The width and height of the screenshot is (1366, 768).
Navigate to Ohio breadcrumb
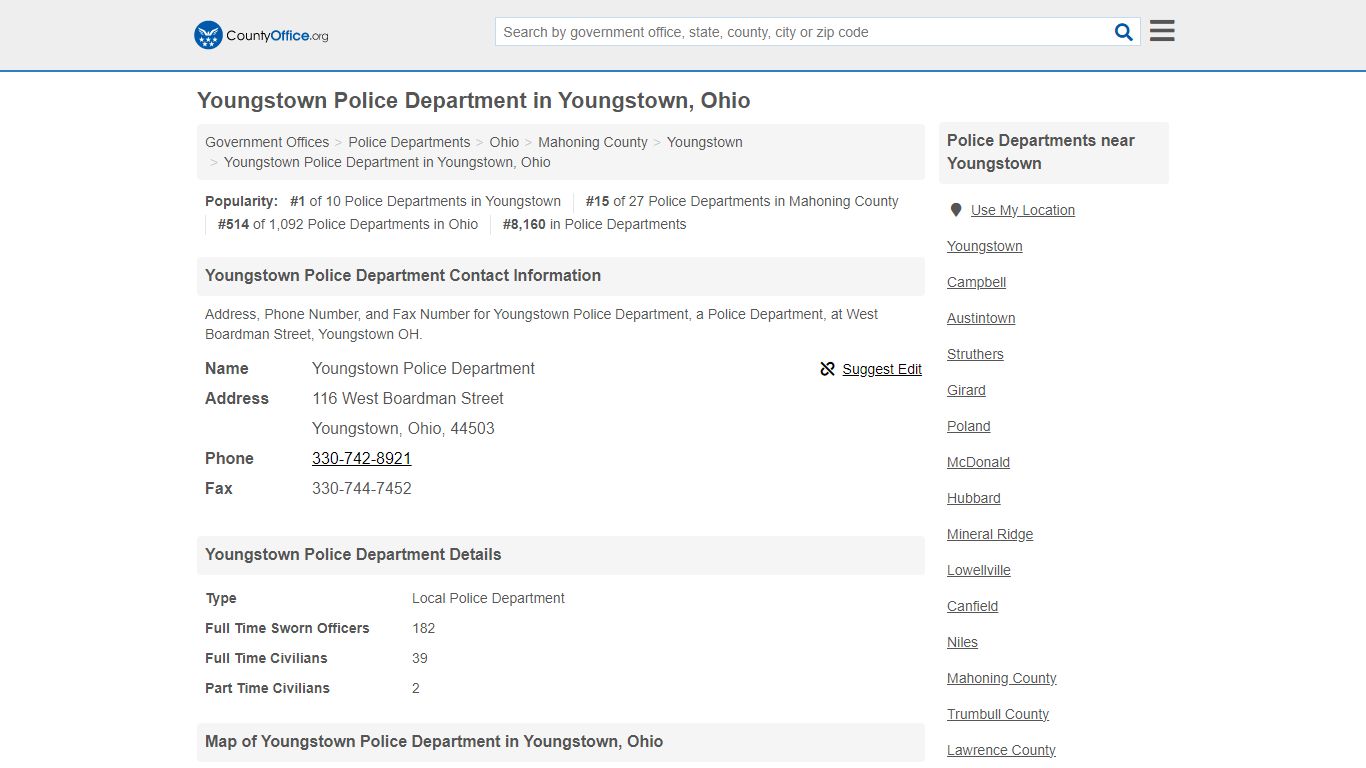504,142
